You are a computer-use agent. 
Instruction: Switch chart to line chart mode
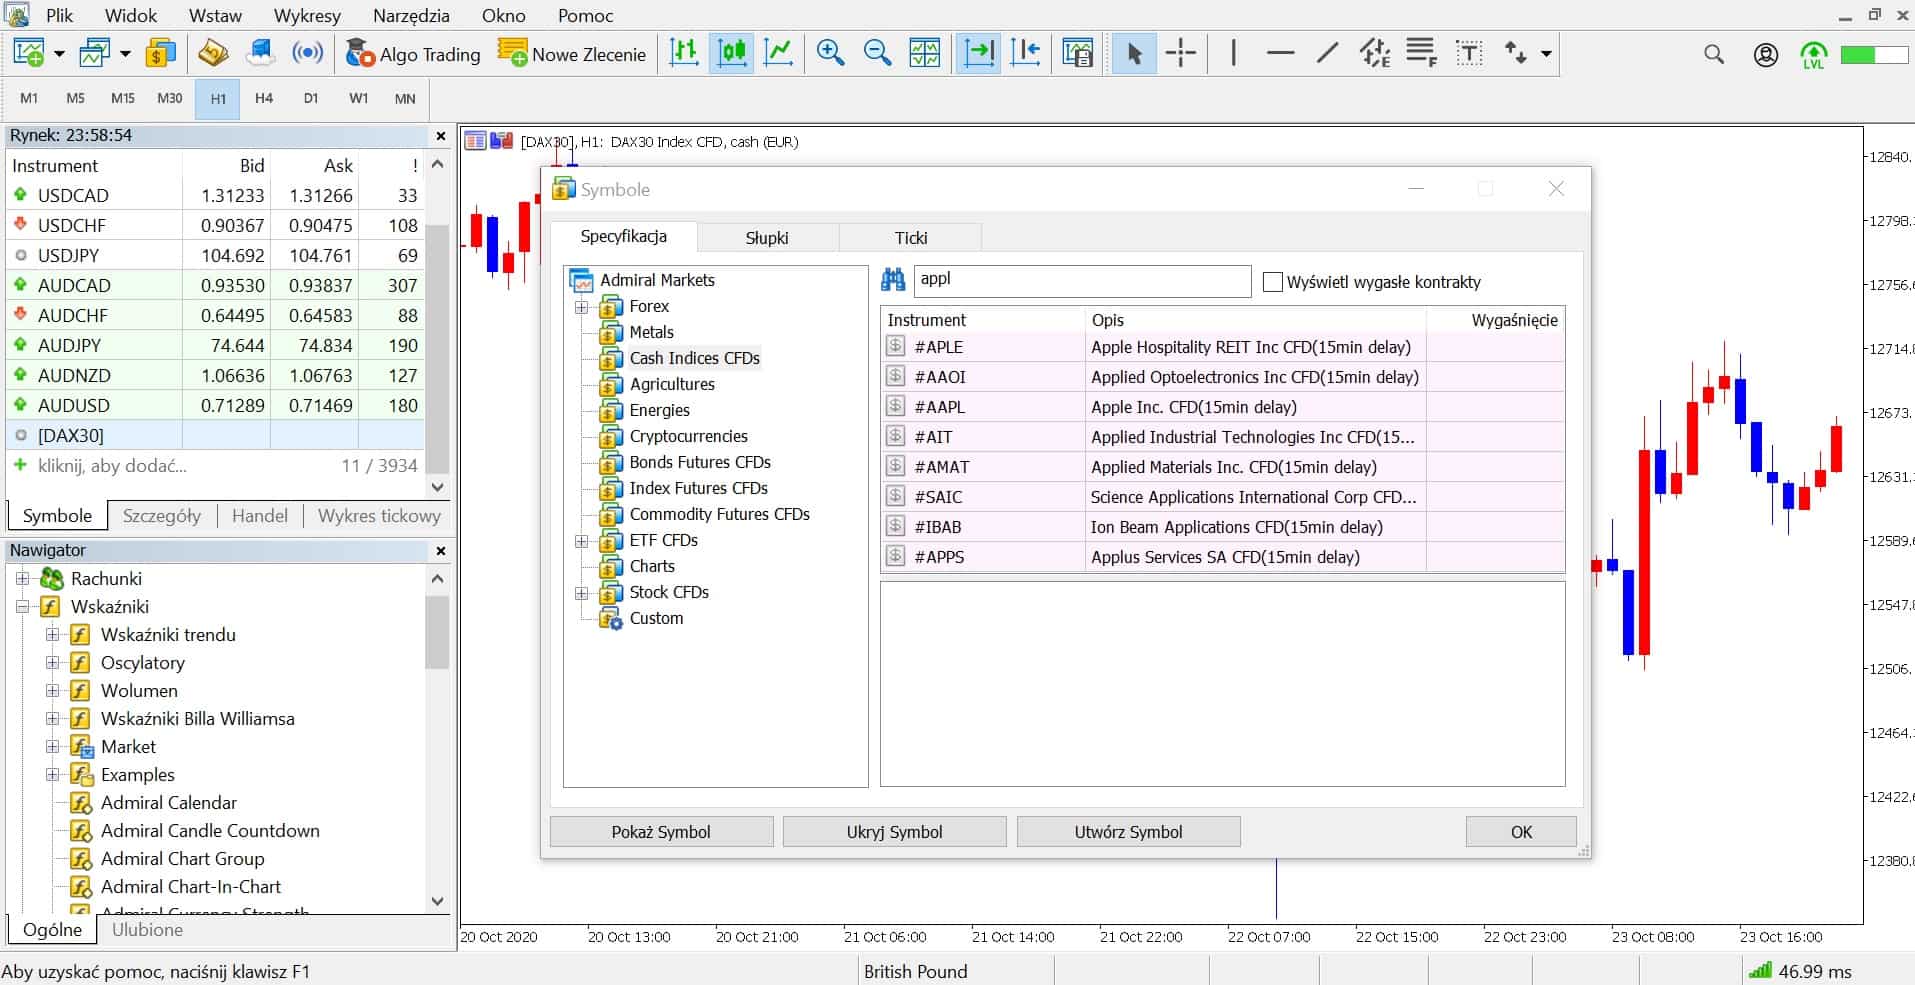[x=779, y=53]
